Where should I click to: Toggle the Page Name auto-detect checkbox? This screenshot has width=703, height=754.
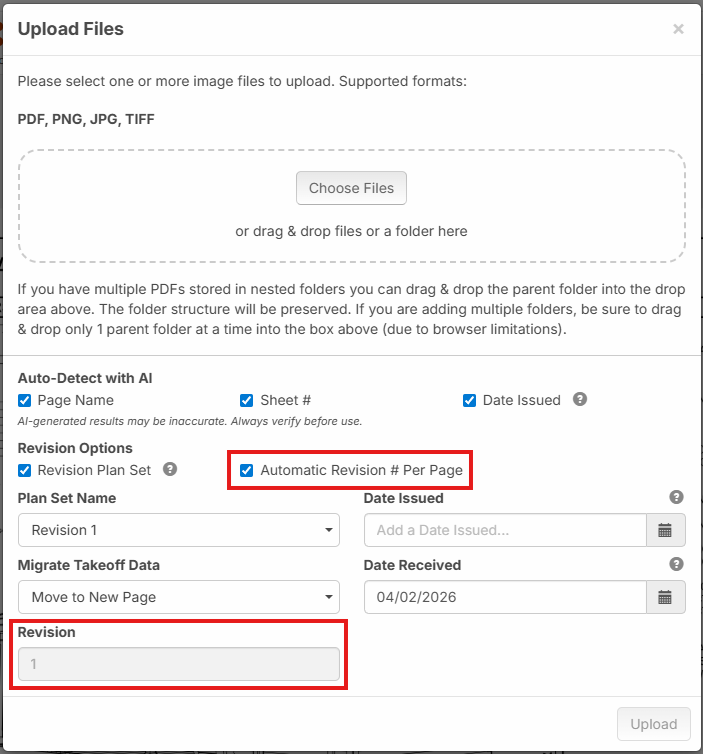pyautogui.click(x=25, y=400)
